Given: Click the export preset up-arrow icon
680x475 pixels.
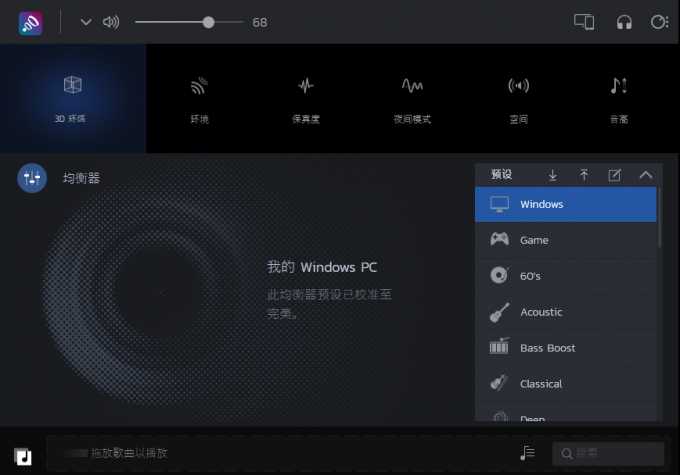Looking at the screenshot, I should 584,175.
